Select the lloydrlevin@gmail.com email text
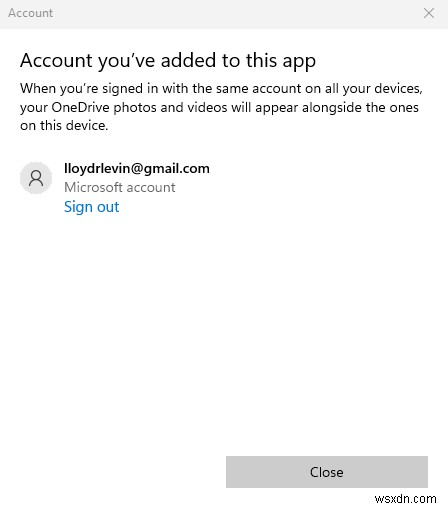The image size is (448, 509). (137, 168)
